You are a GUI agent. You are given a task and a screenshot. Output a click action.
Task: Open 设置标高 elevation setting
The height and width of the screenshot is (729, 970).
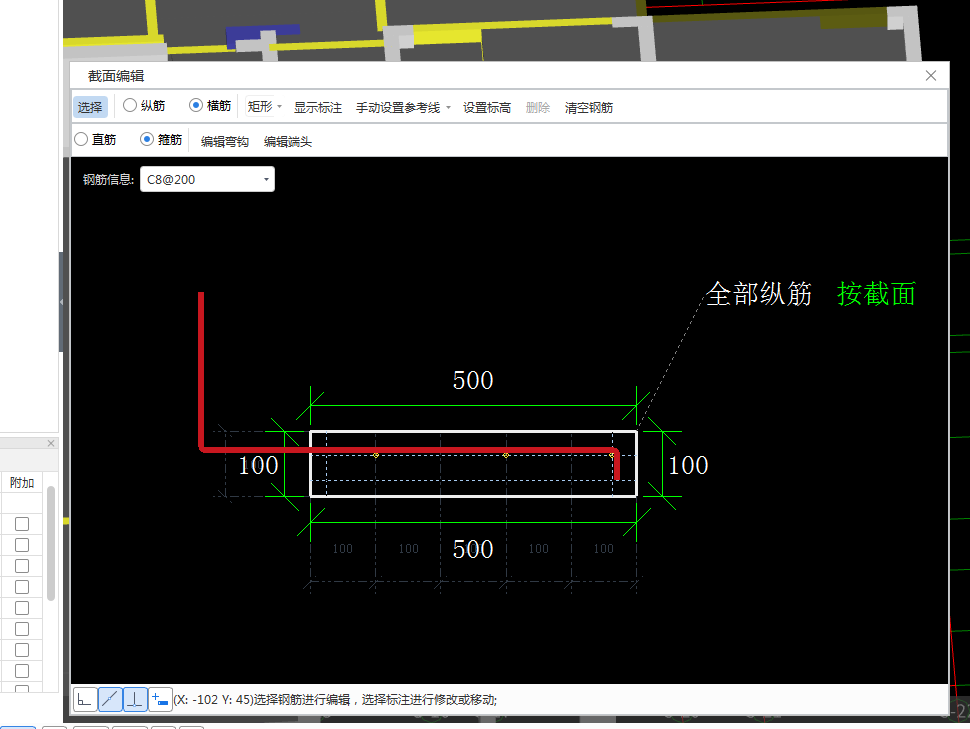[487, 108]
